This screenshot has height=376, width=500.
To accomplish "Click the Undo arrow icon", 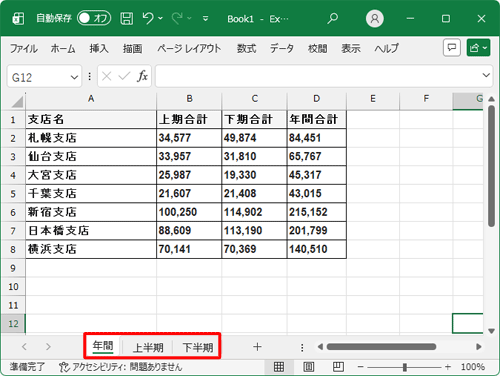I will (x=148, y=18).
